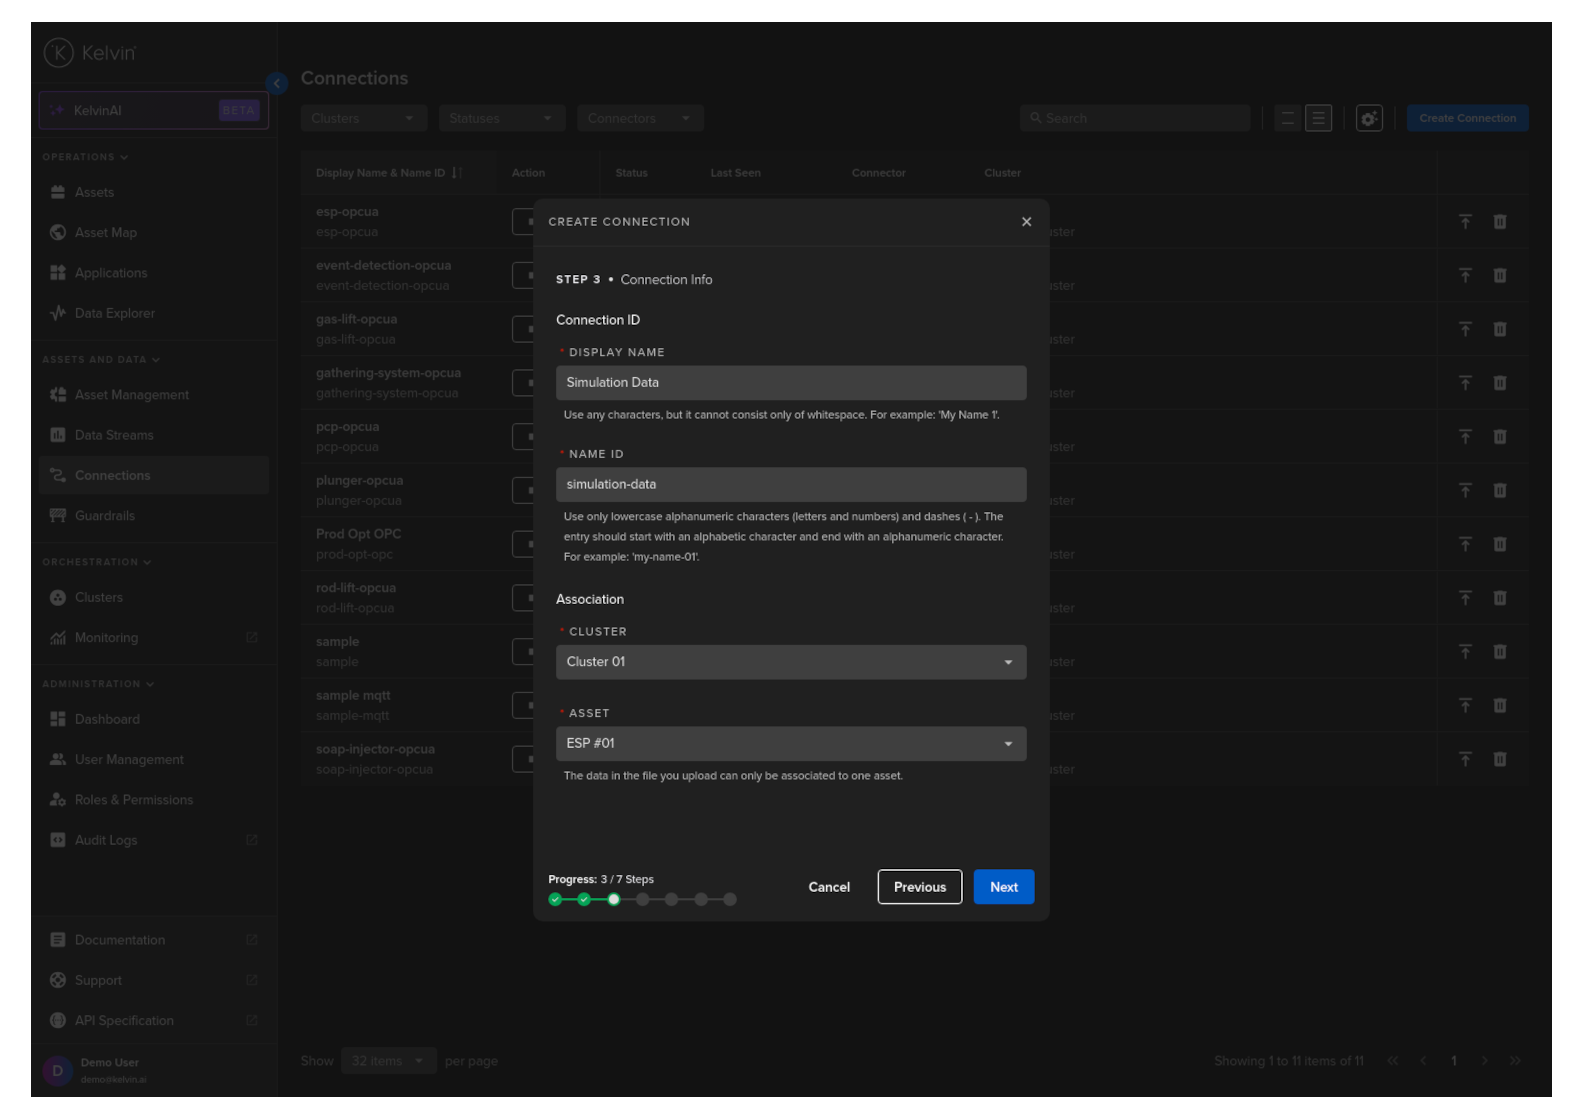Cancel the Create Connection wizard
1584x1120 pixels.
pyautogui.click(x=828, y=887)
